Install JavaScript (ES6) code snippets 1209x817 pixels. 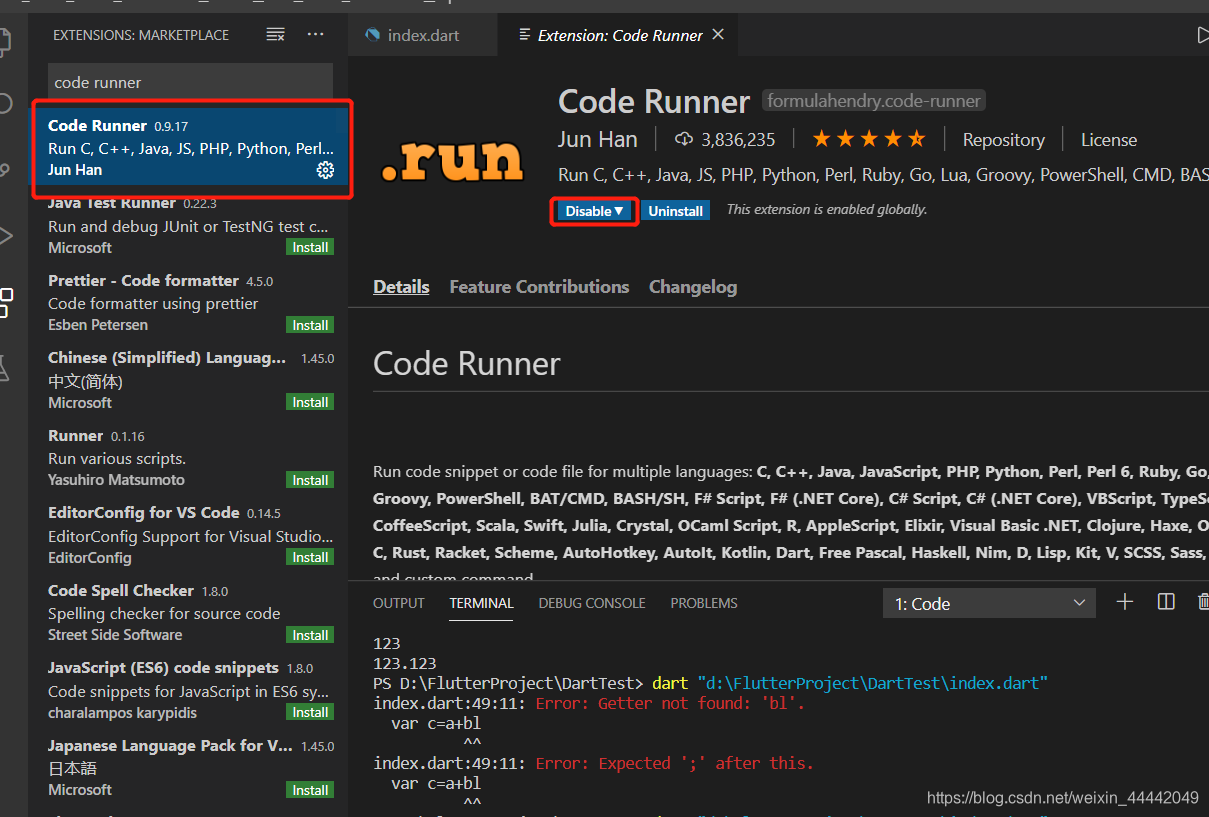[310, 712]
